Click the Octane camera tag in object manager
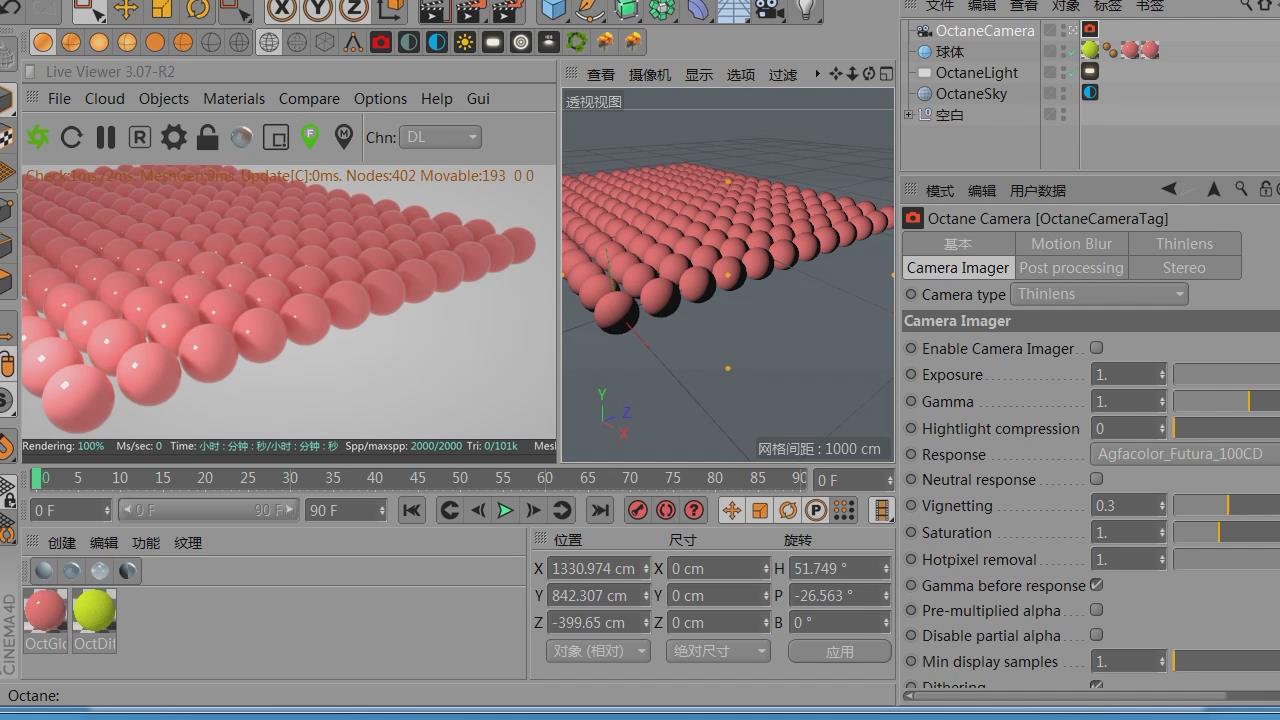The width and height of the screenshot is (1280, 720). (1090, 29)
